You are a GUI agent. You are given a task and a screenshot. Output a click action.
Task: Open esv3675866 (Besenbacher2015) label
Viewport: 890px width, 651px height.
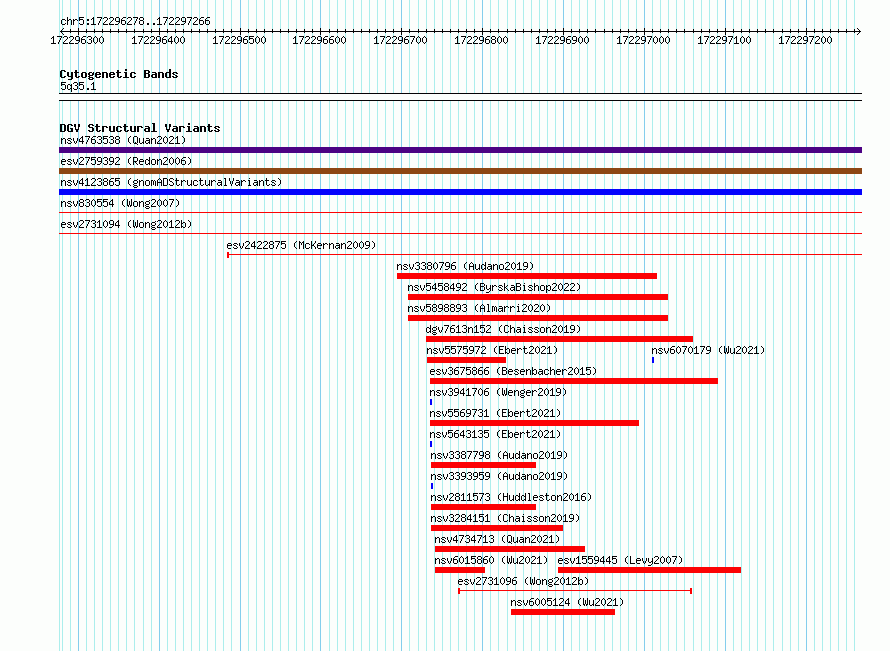pos(513,371)
